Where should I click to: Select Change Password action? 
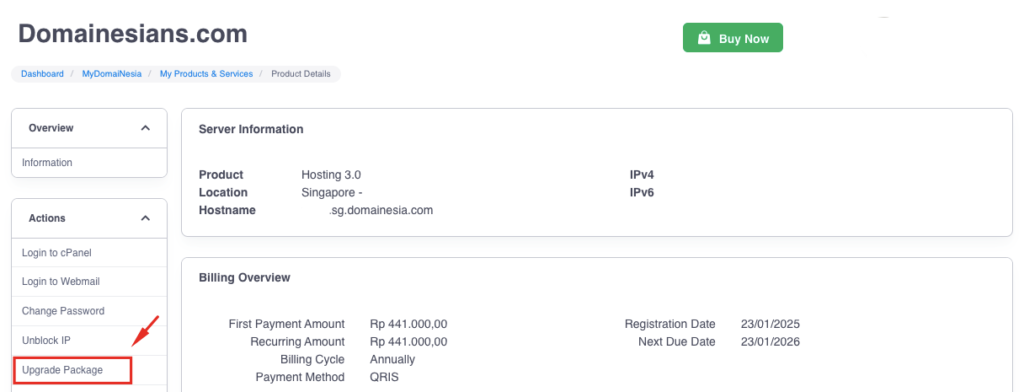pyautogui.click(x=89, y=311)
